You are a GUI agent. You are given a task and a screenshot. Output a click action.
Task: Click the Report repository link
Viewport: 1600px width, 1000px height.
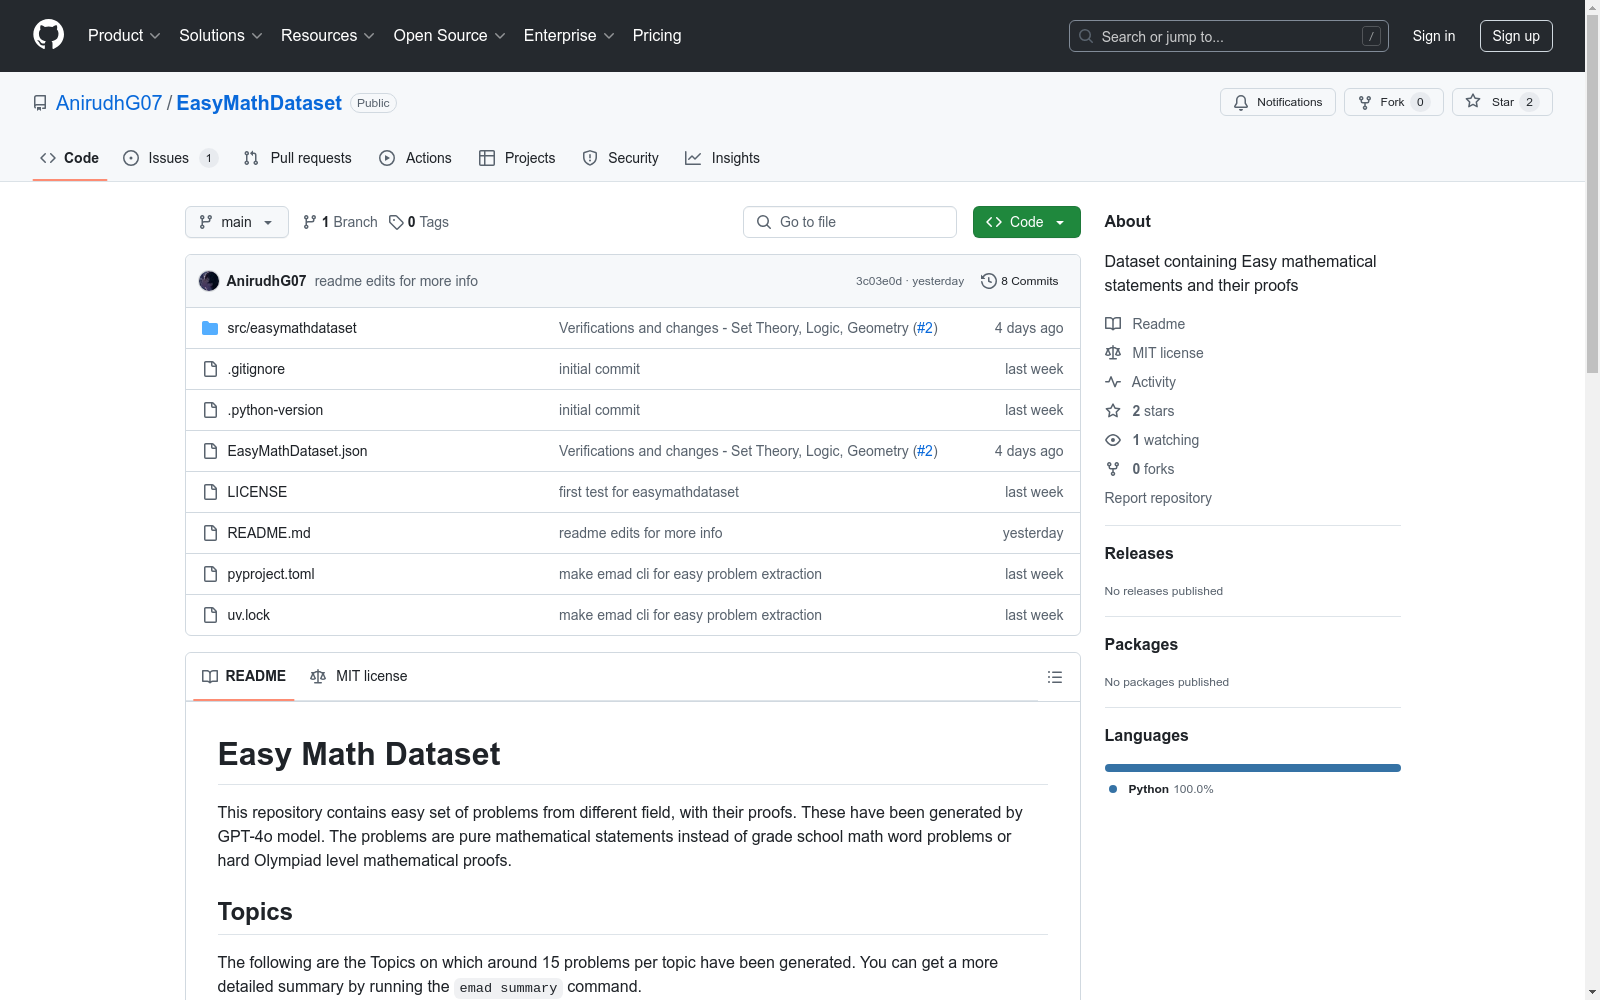point(1158,498)
